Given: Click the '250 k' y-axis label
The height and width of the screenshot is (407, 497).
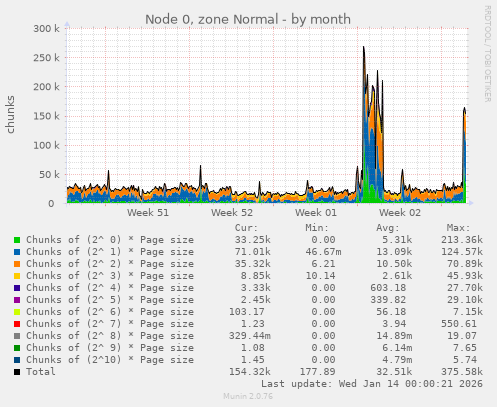Looking at the screenshot, I should pyautogui.click(x=46, y=58).
